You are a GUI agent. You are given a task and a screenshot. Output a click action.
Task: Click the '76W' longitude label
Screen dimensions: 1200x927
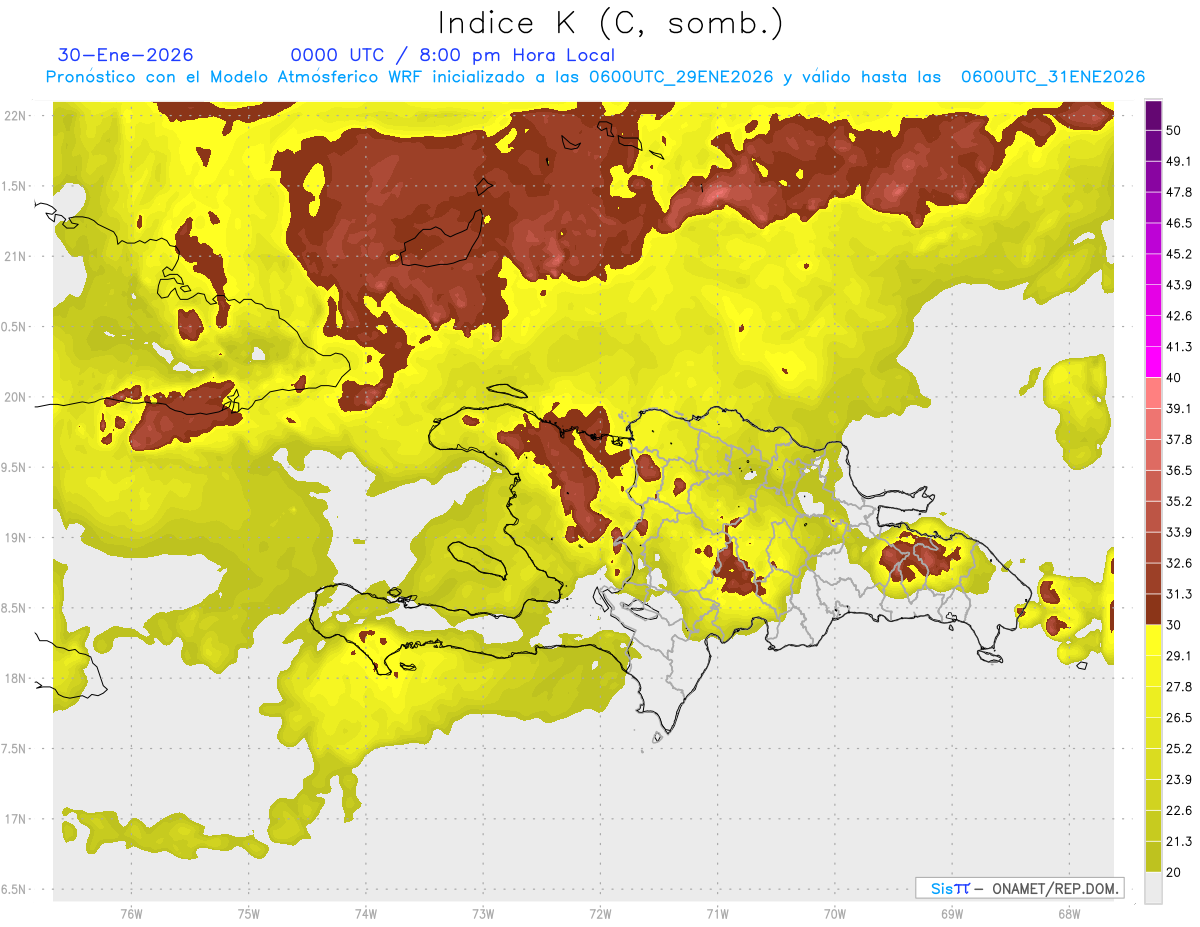click(131, 914)
